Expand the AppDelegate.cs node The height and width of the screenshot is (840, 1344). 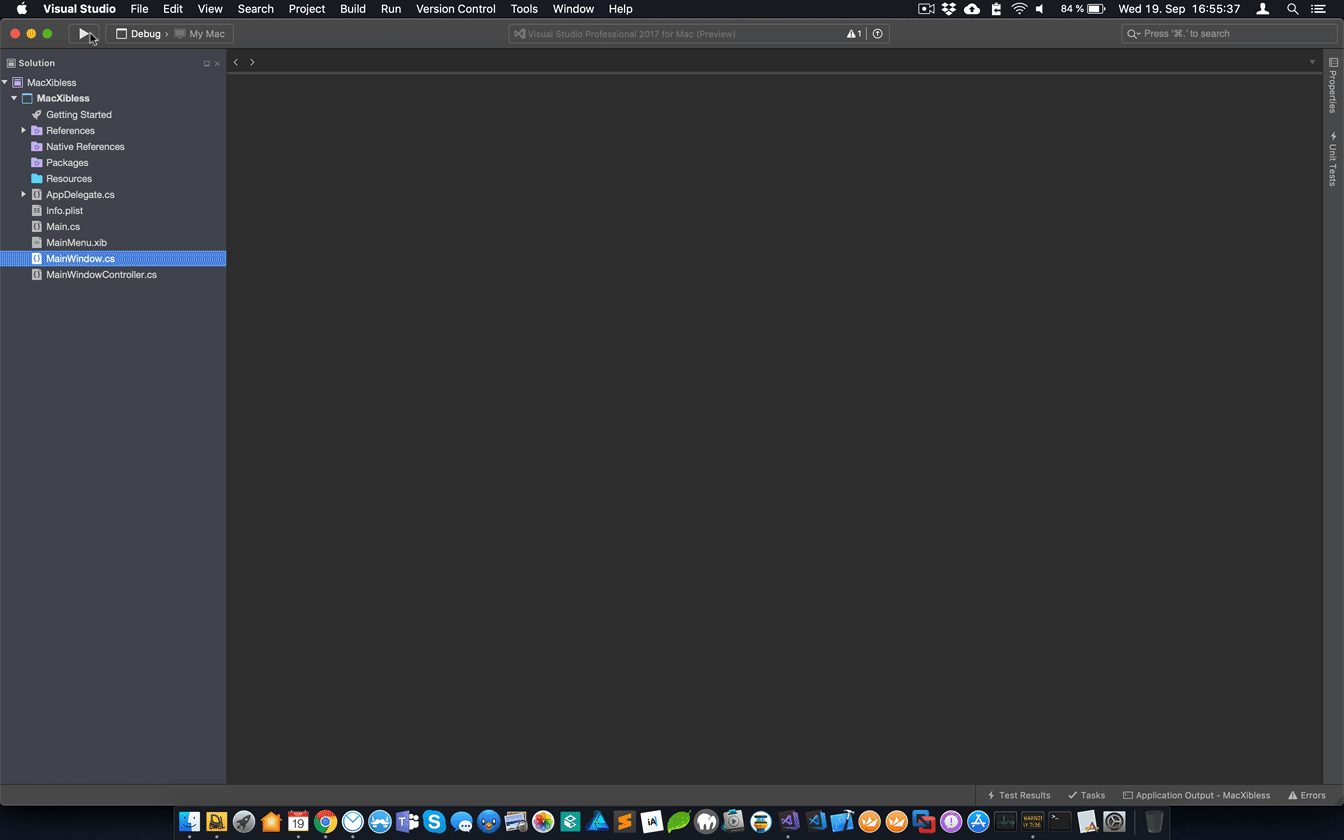[23, 195]
